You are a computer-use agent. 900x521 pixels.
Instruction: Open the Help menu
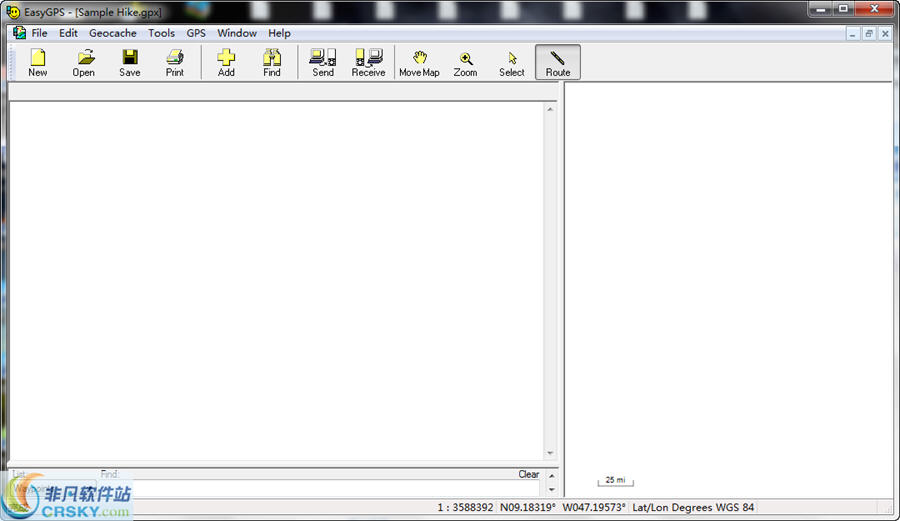click(280, 33)
